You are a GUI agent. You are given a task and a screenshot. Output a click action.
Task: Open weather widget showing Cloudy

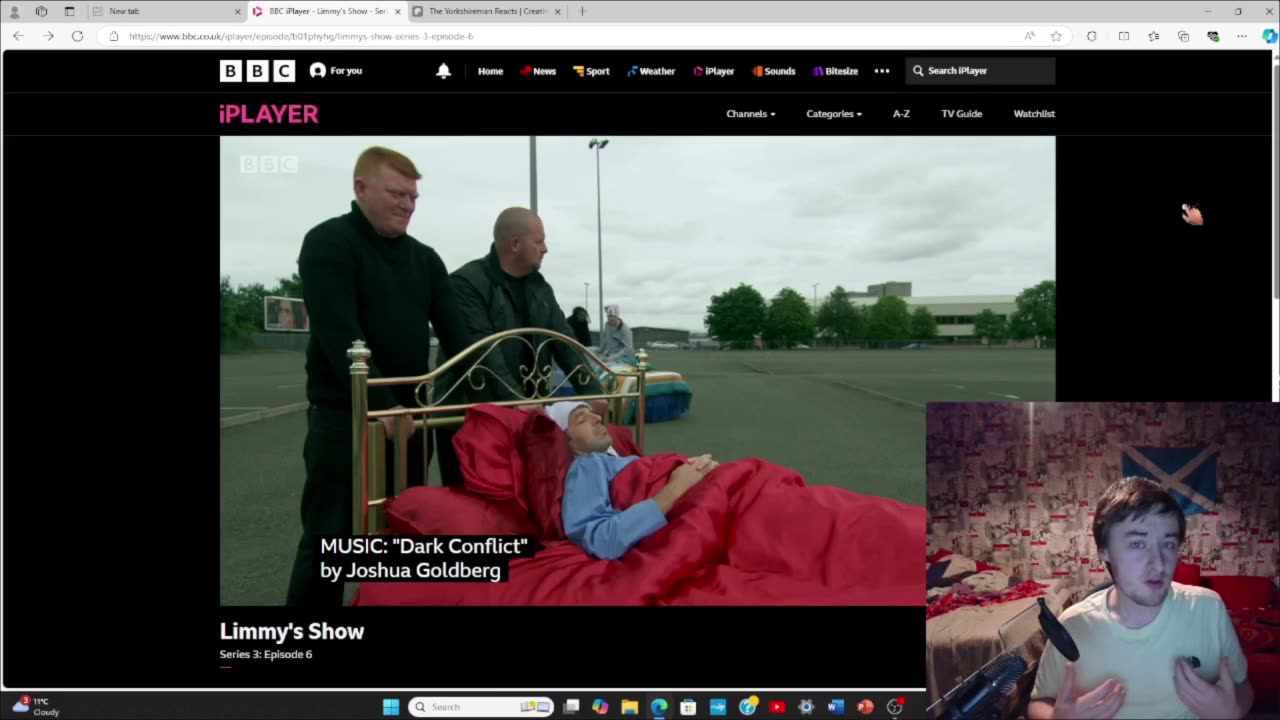click(x=36, y=706)
